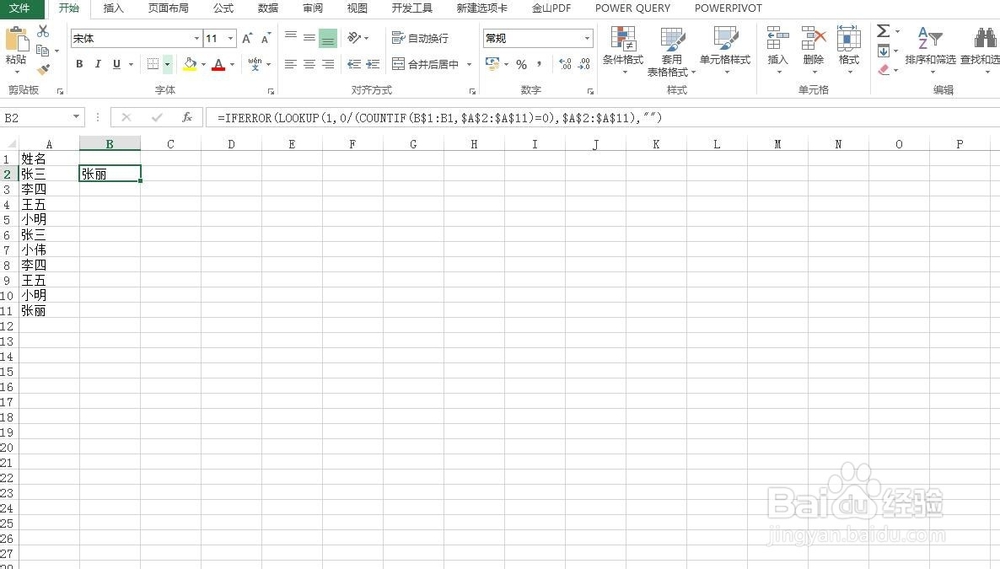
Task: Open merge and center dropdown arrow
Action: pyautogui.click(x=469, y=64)
